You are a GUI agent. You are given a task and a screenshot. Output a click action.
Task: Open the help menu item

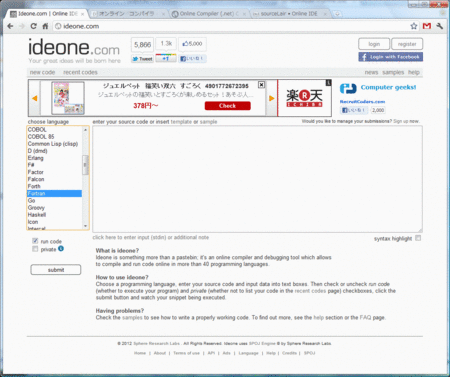[x=414, y=72]
